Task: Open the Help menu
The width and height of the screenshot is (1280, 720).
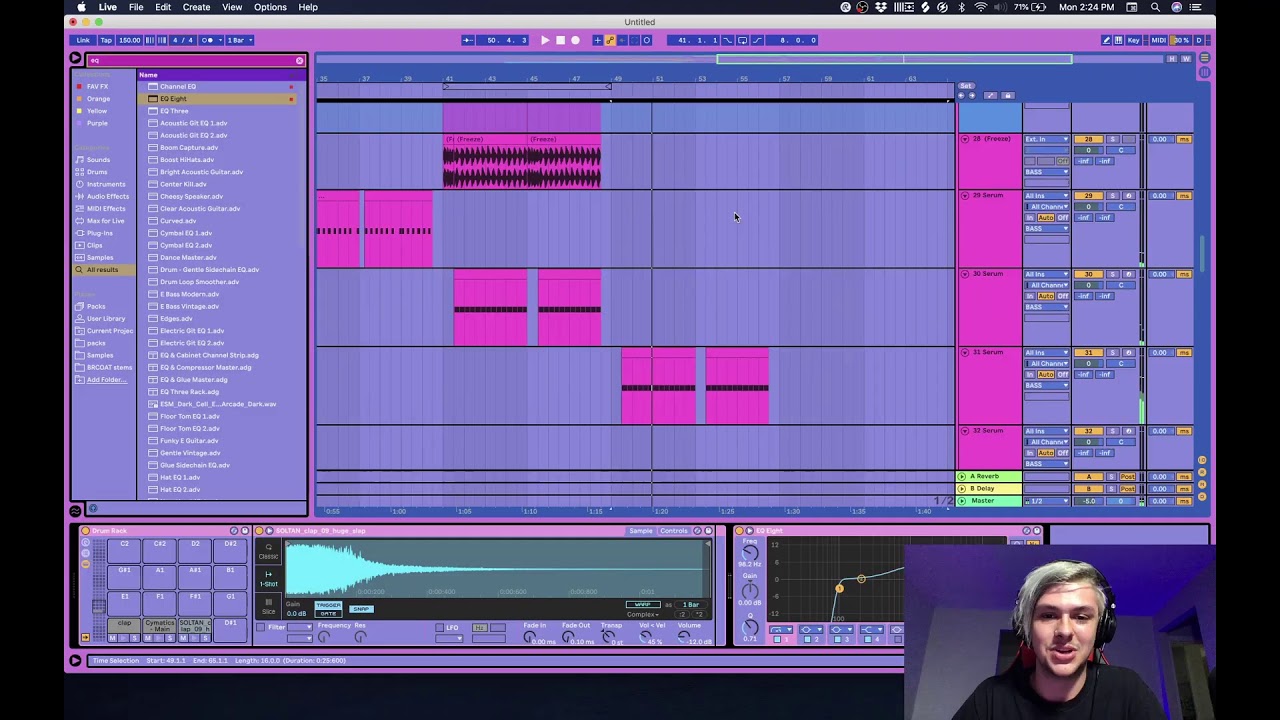Action: (x=308, y=7)
